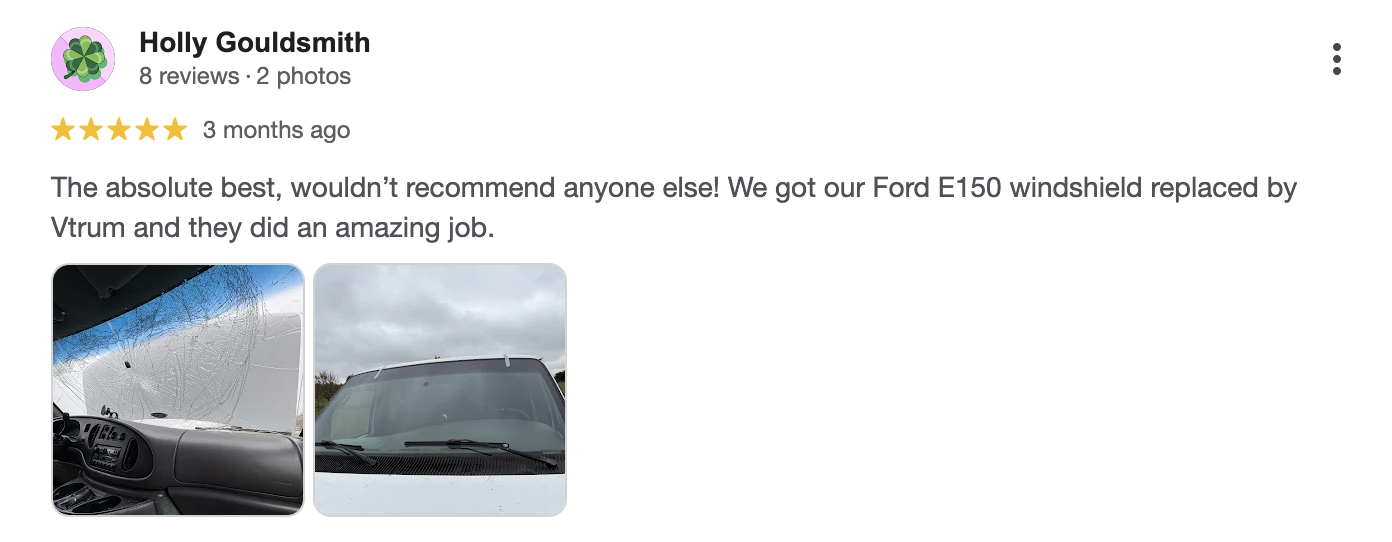Click the middle star of the rating
This screenshot has height=542, width=1392.
point(119,130)
